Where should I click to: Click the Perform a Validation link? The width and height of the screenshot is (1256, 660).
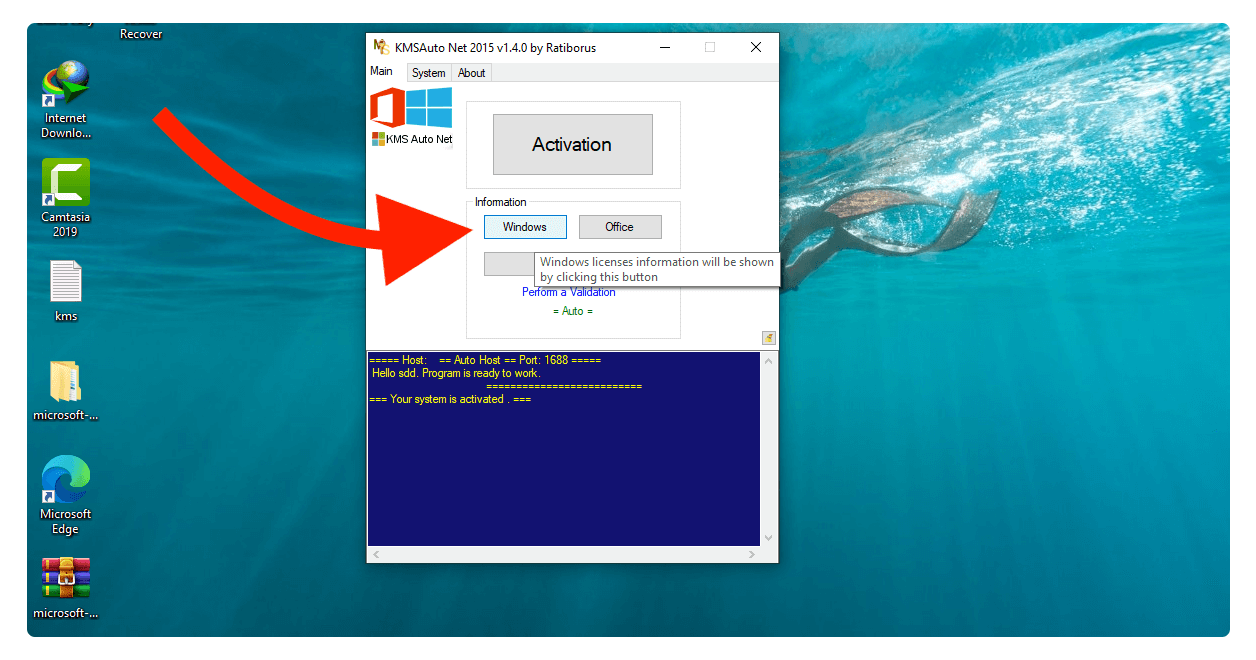click(569, 292)
